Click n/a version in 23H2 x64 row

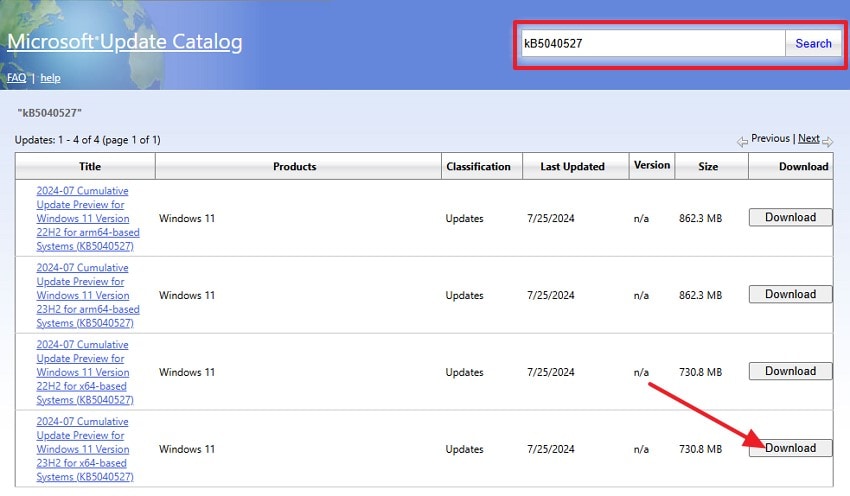tap(641, 449)
